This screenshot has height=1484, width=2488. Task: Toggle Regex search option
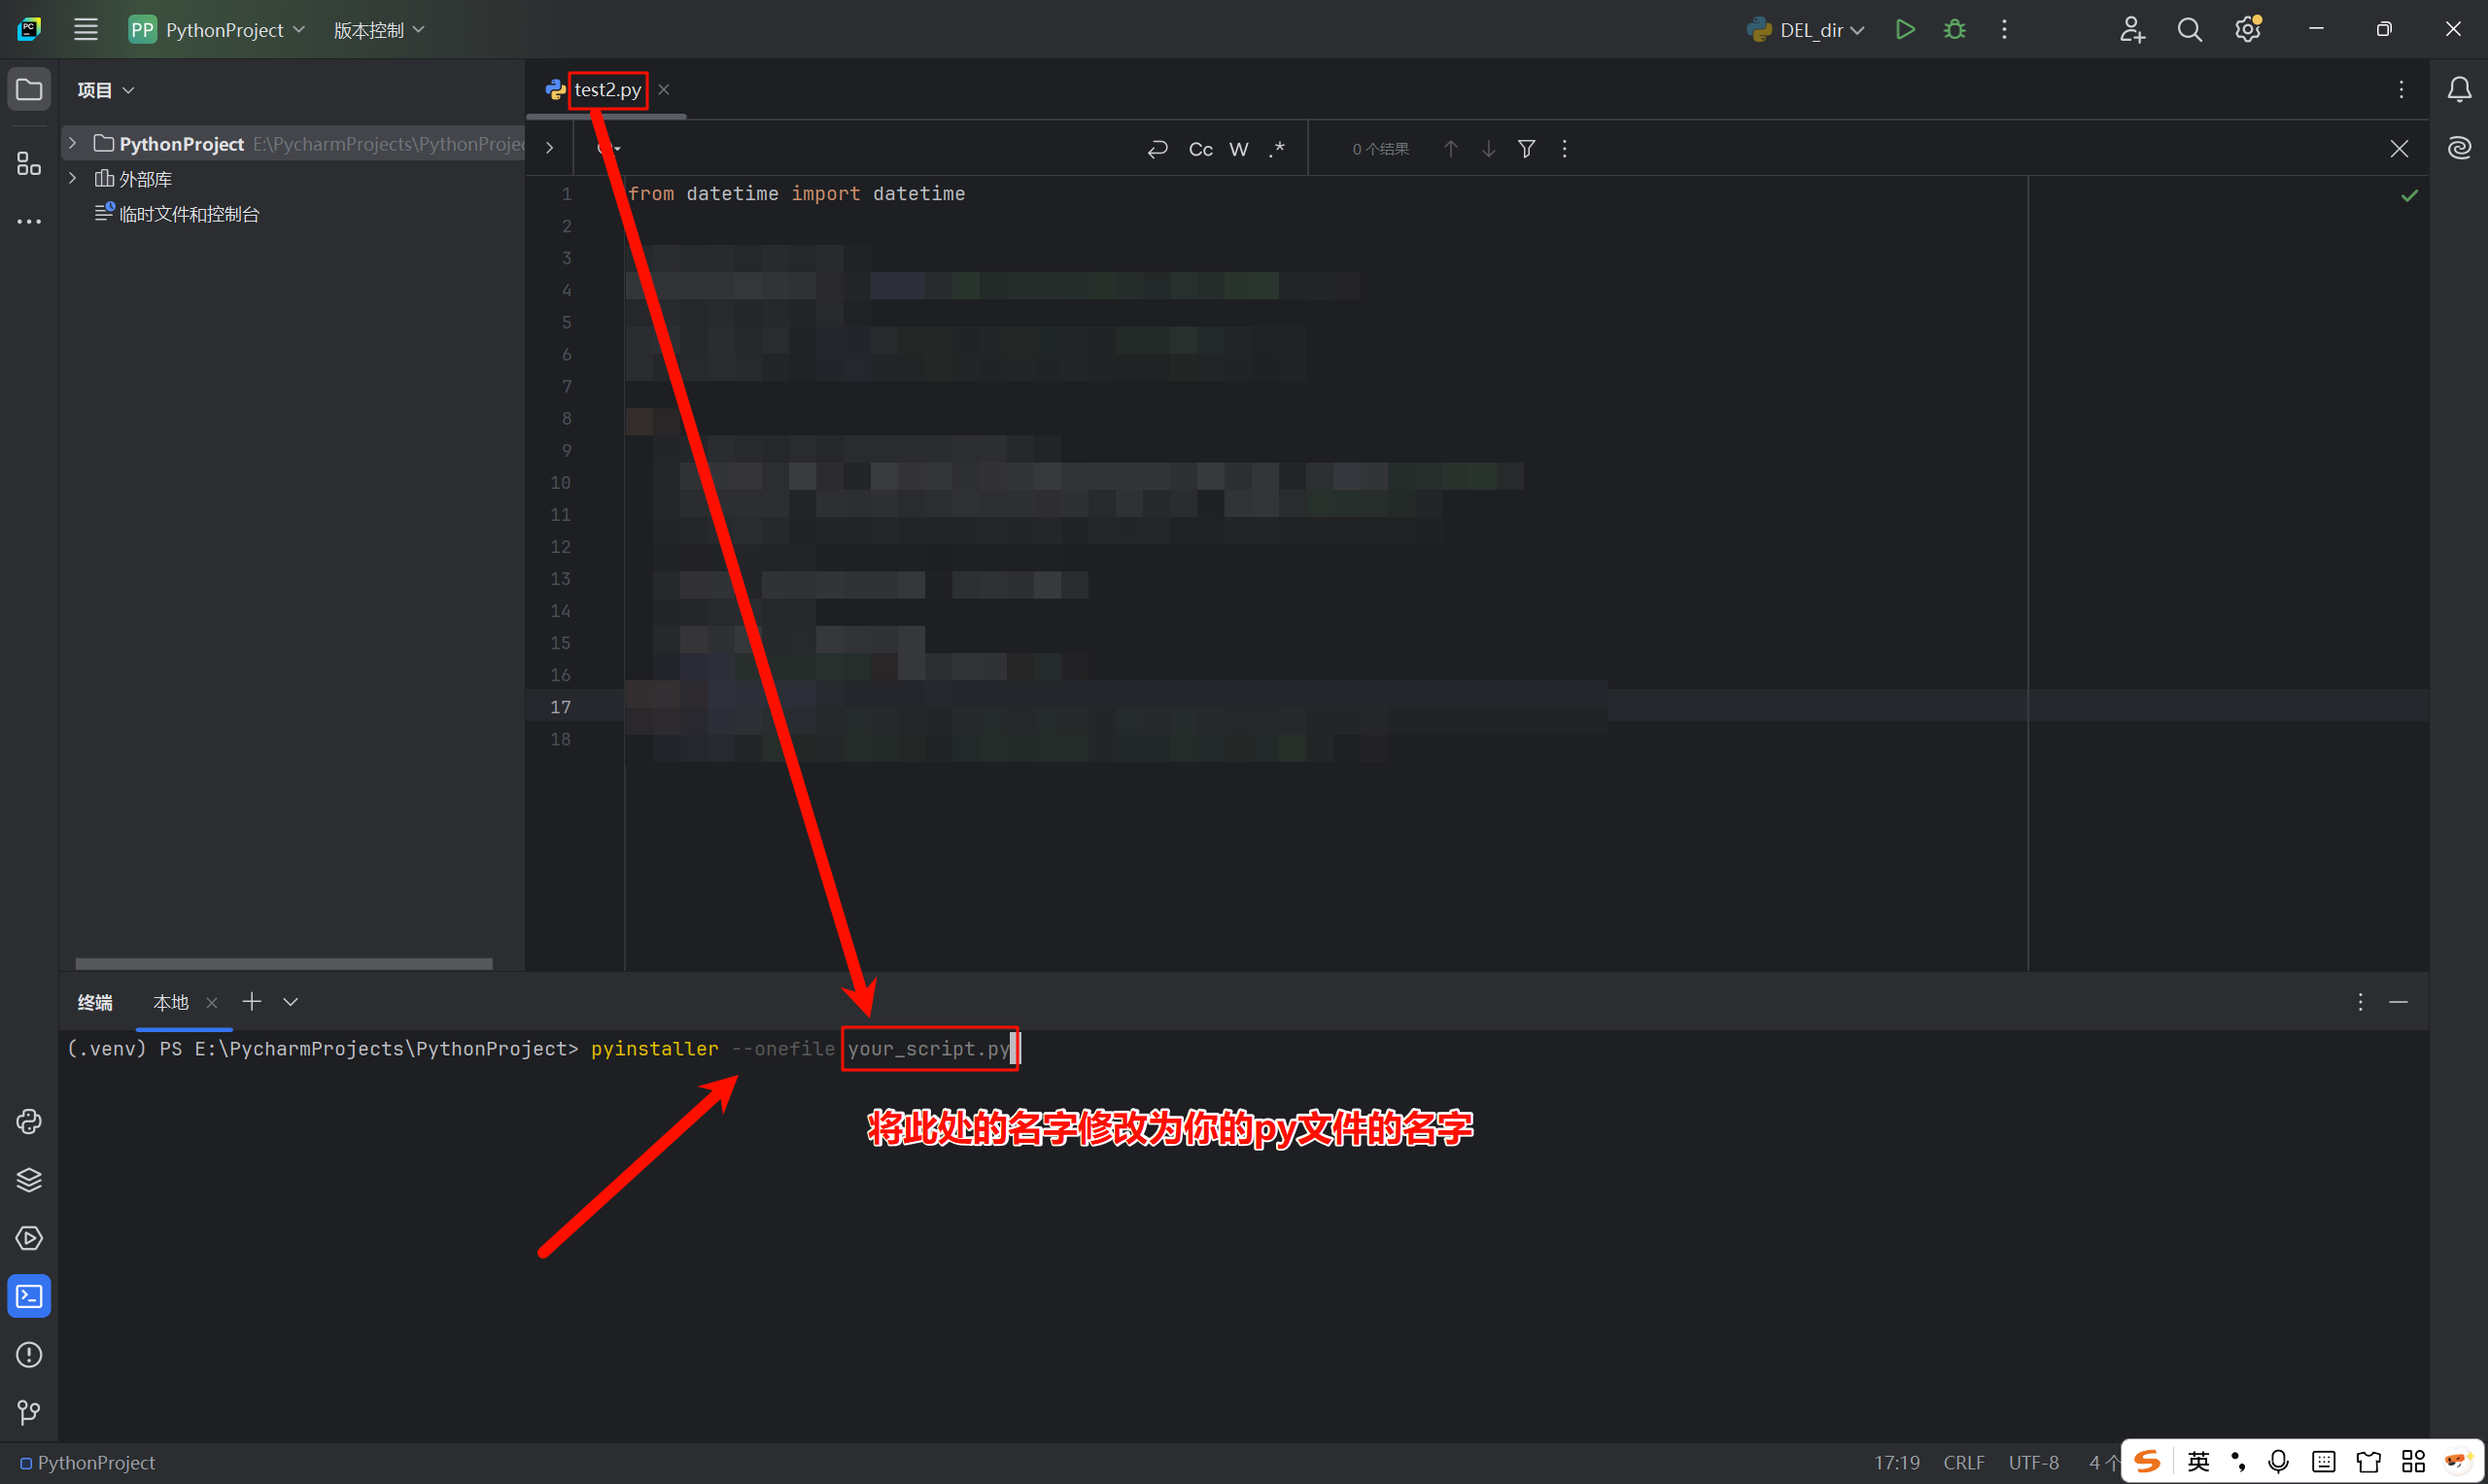click(1277, 149)
